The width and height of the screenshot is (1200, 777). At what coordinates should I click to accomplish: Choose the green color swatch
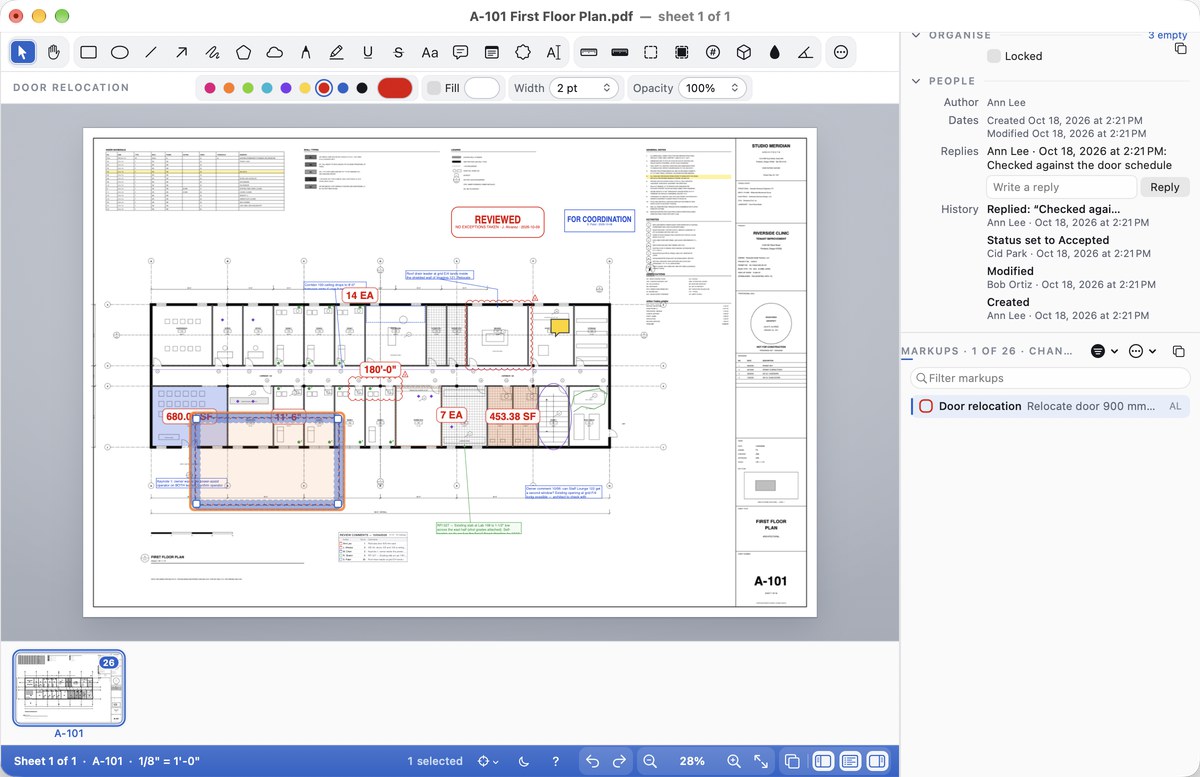248,88
